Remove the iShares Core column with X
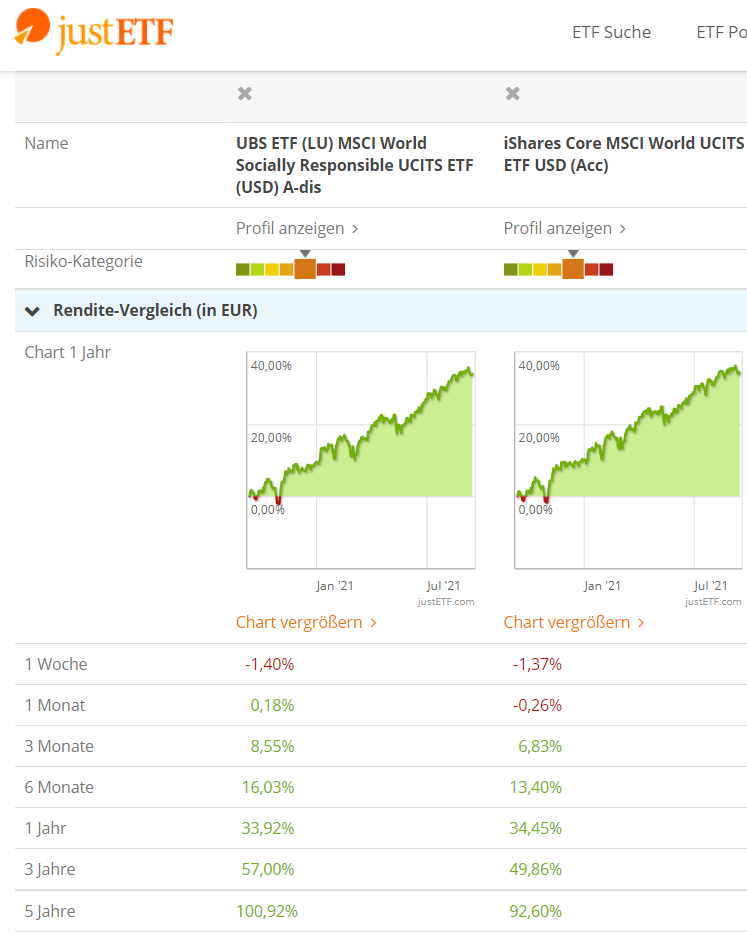Viewport: 747px width, 932px height. point(513,94)
